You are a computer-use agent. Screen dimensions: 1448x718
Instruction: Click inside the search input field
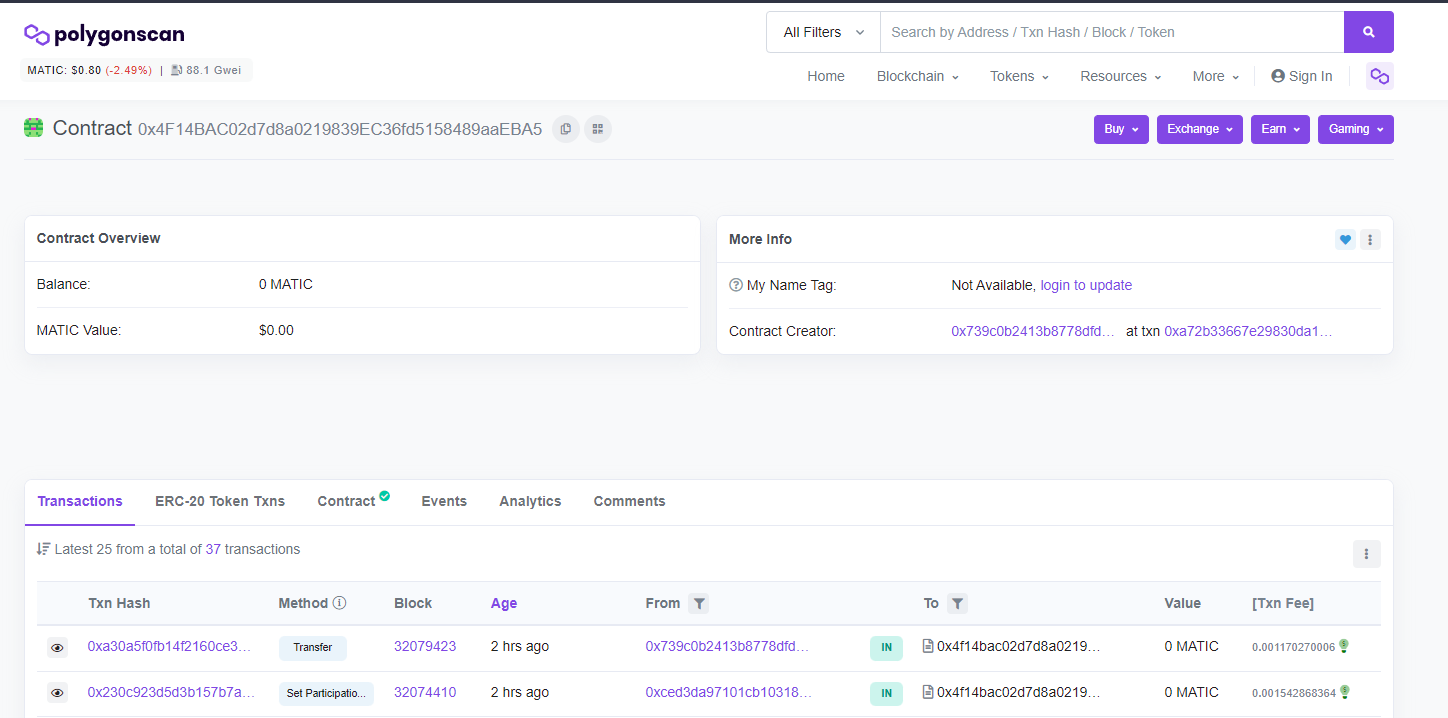coord(1100,31)
